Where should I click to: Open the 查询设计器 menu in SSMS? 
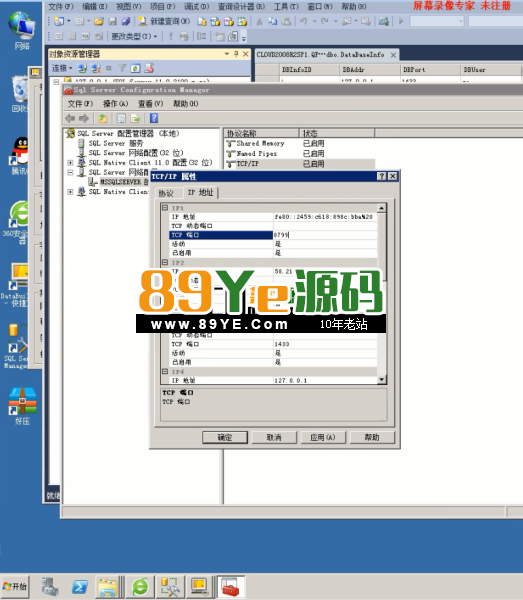pyautogui.click(x=241, y=7)
